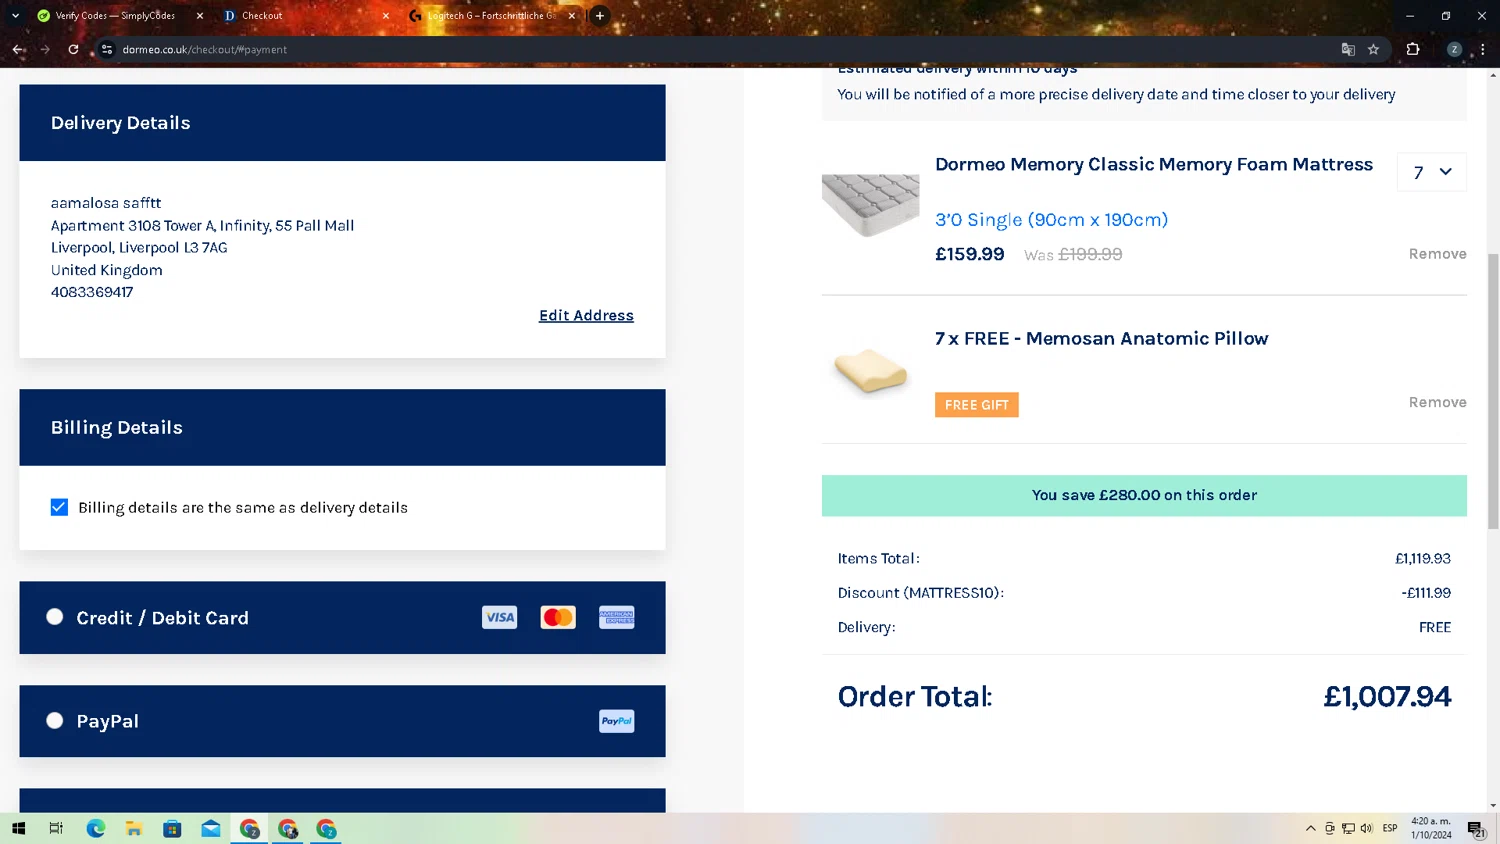Close the Checkout tab
This screenshot has width=1500, height=844.
pyautogui.click(x=386, y=16)
